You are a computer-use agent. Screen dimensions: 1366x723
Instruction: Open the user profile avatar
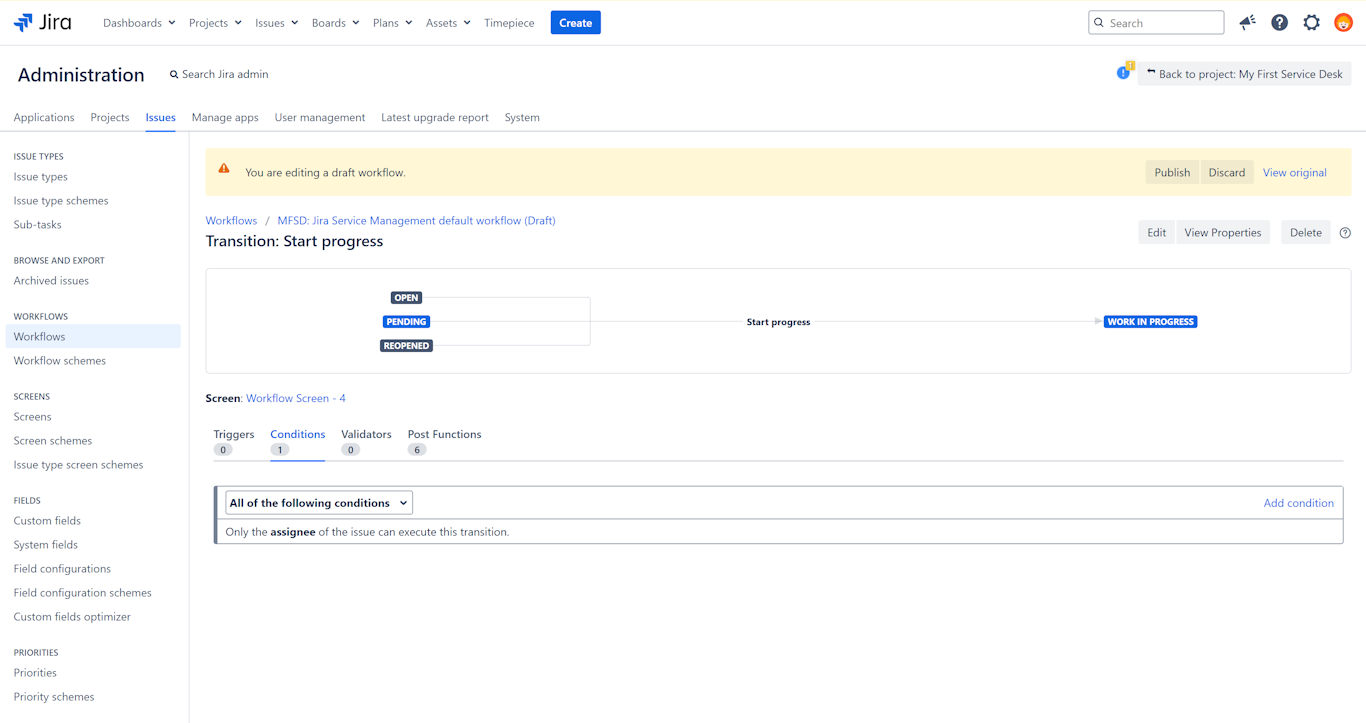[x=1343, y=23]
